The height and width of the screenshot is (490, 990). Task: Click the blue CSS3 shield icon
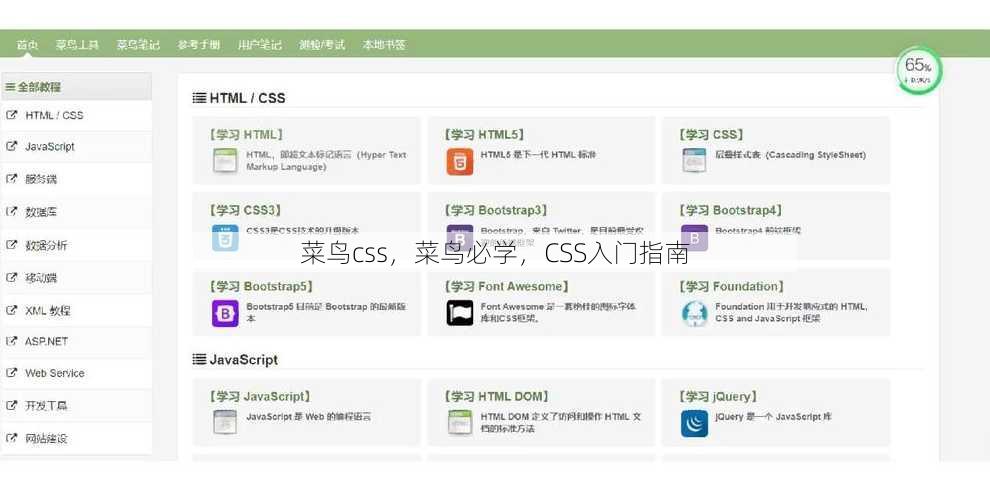click(225, 238)
